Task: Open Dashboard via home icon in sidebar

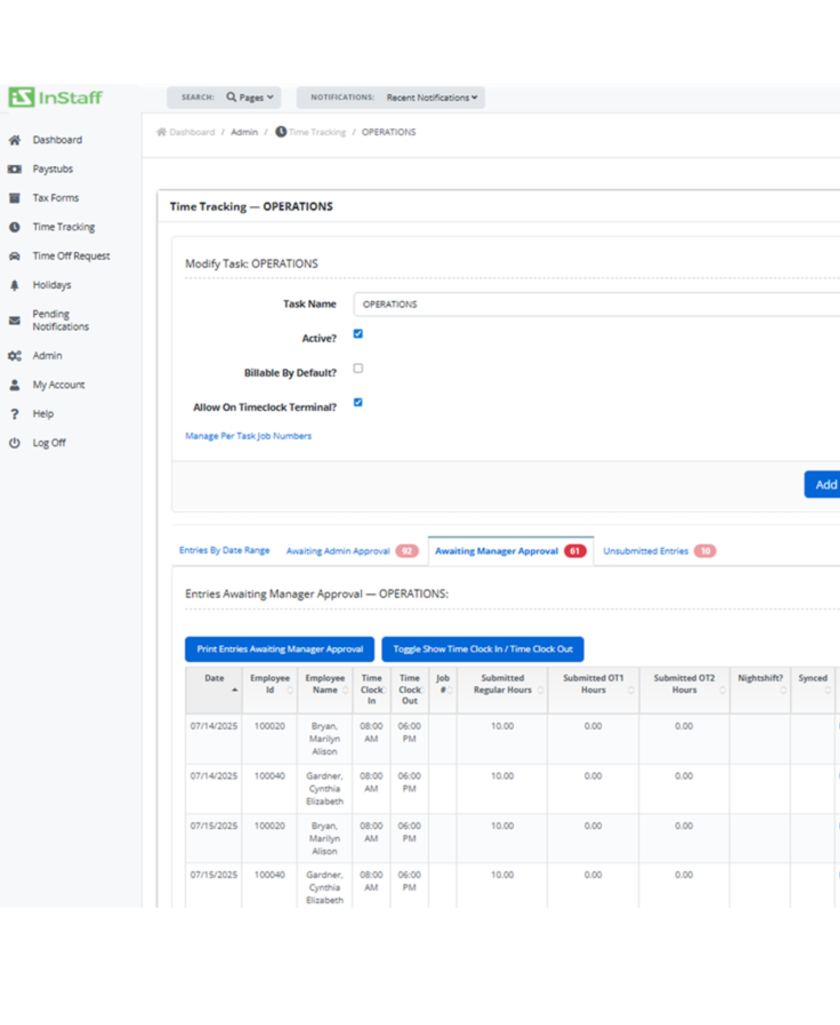Action: 14,140
